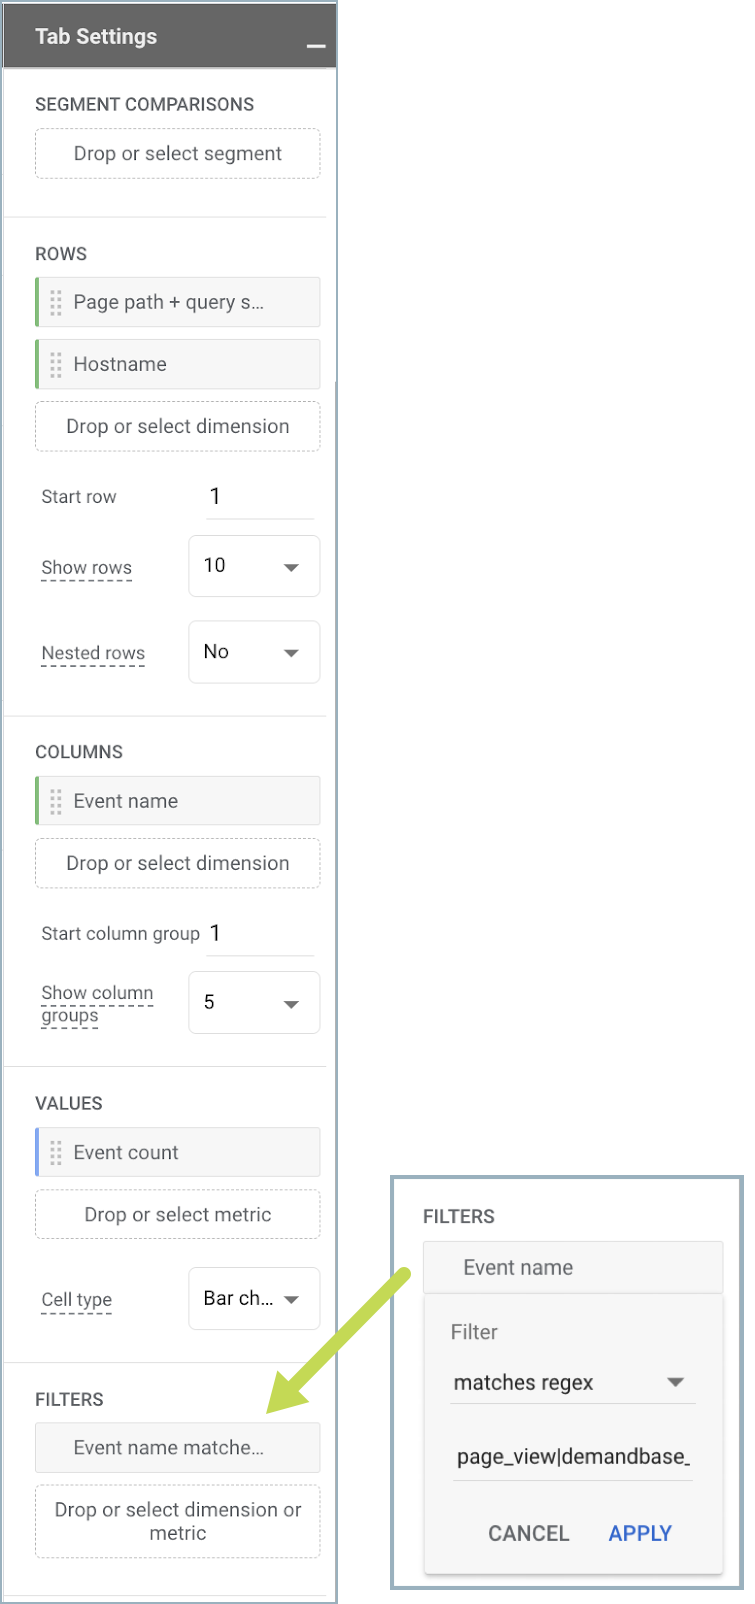Click the Start column group input field
Screen dimensions: 755x1604
tap(260, 934)
